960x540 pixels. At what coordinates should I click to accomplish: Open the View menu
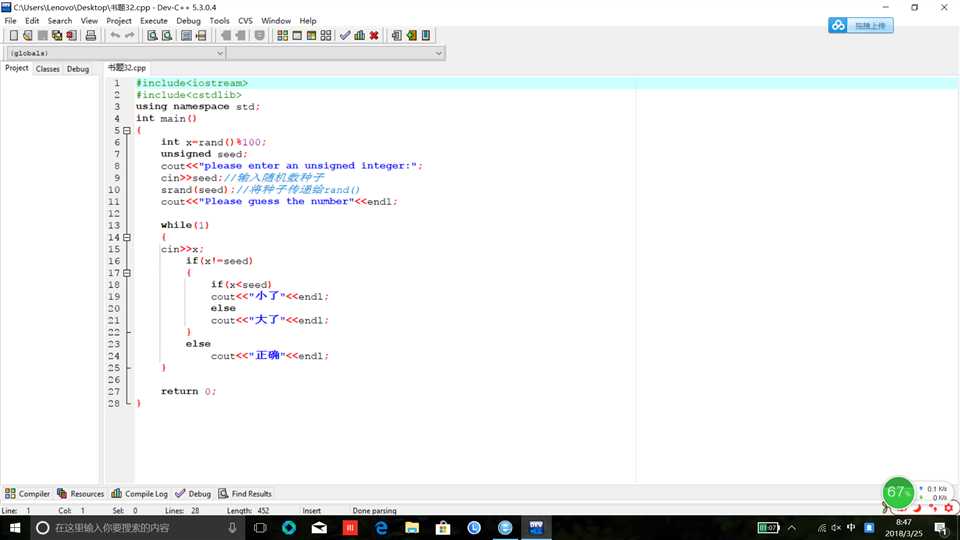click(x=89, y=21)
